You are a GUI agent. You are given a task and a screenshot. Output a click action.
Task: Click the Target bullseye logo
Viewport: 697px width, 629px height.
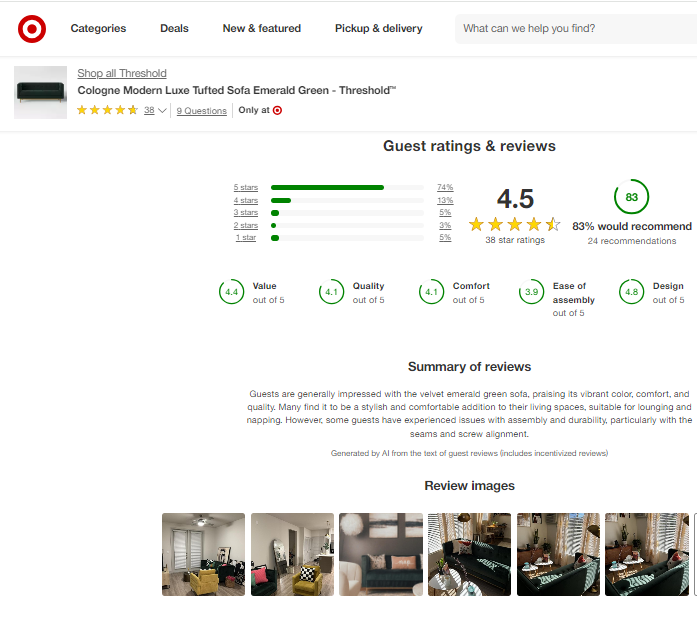point(32,29)
